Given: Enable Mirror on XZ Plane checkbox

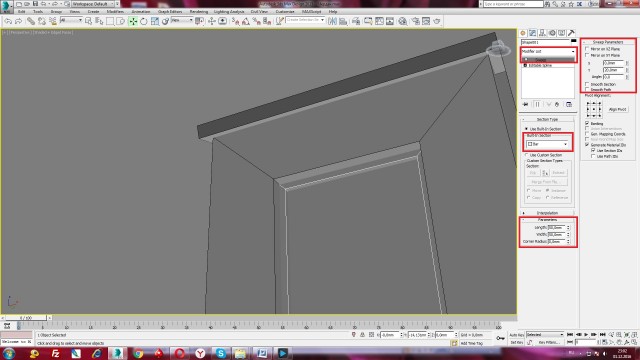Looking at the screenshot, I should [587, 49].
